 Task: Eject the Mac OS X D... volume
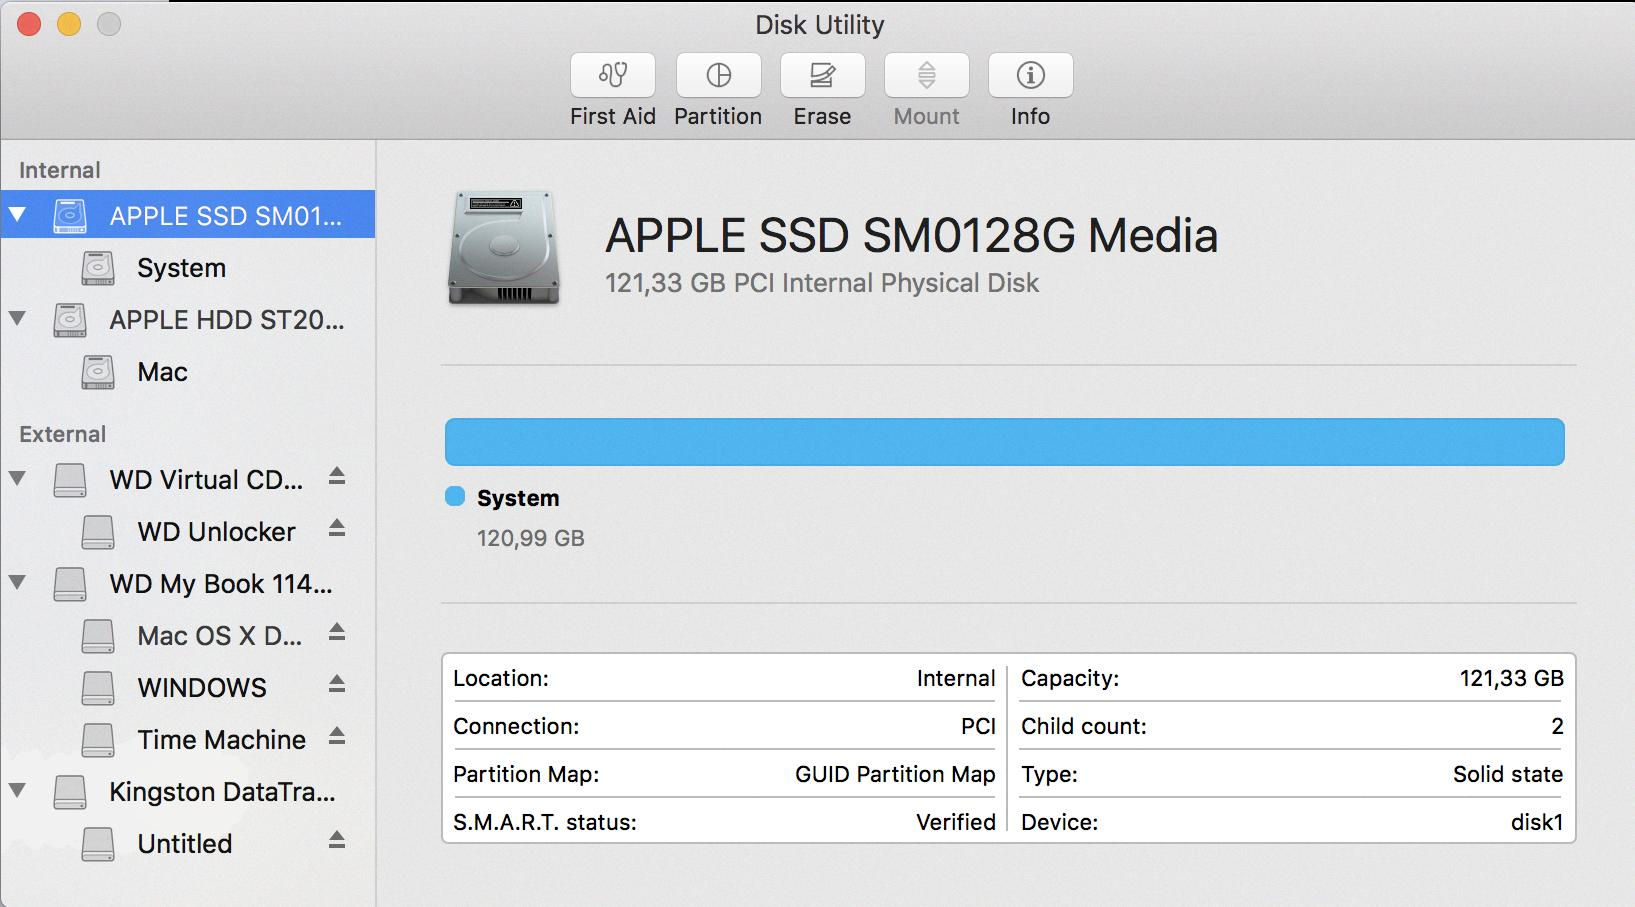(x=337, y=633)
